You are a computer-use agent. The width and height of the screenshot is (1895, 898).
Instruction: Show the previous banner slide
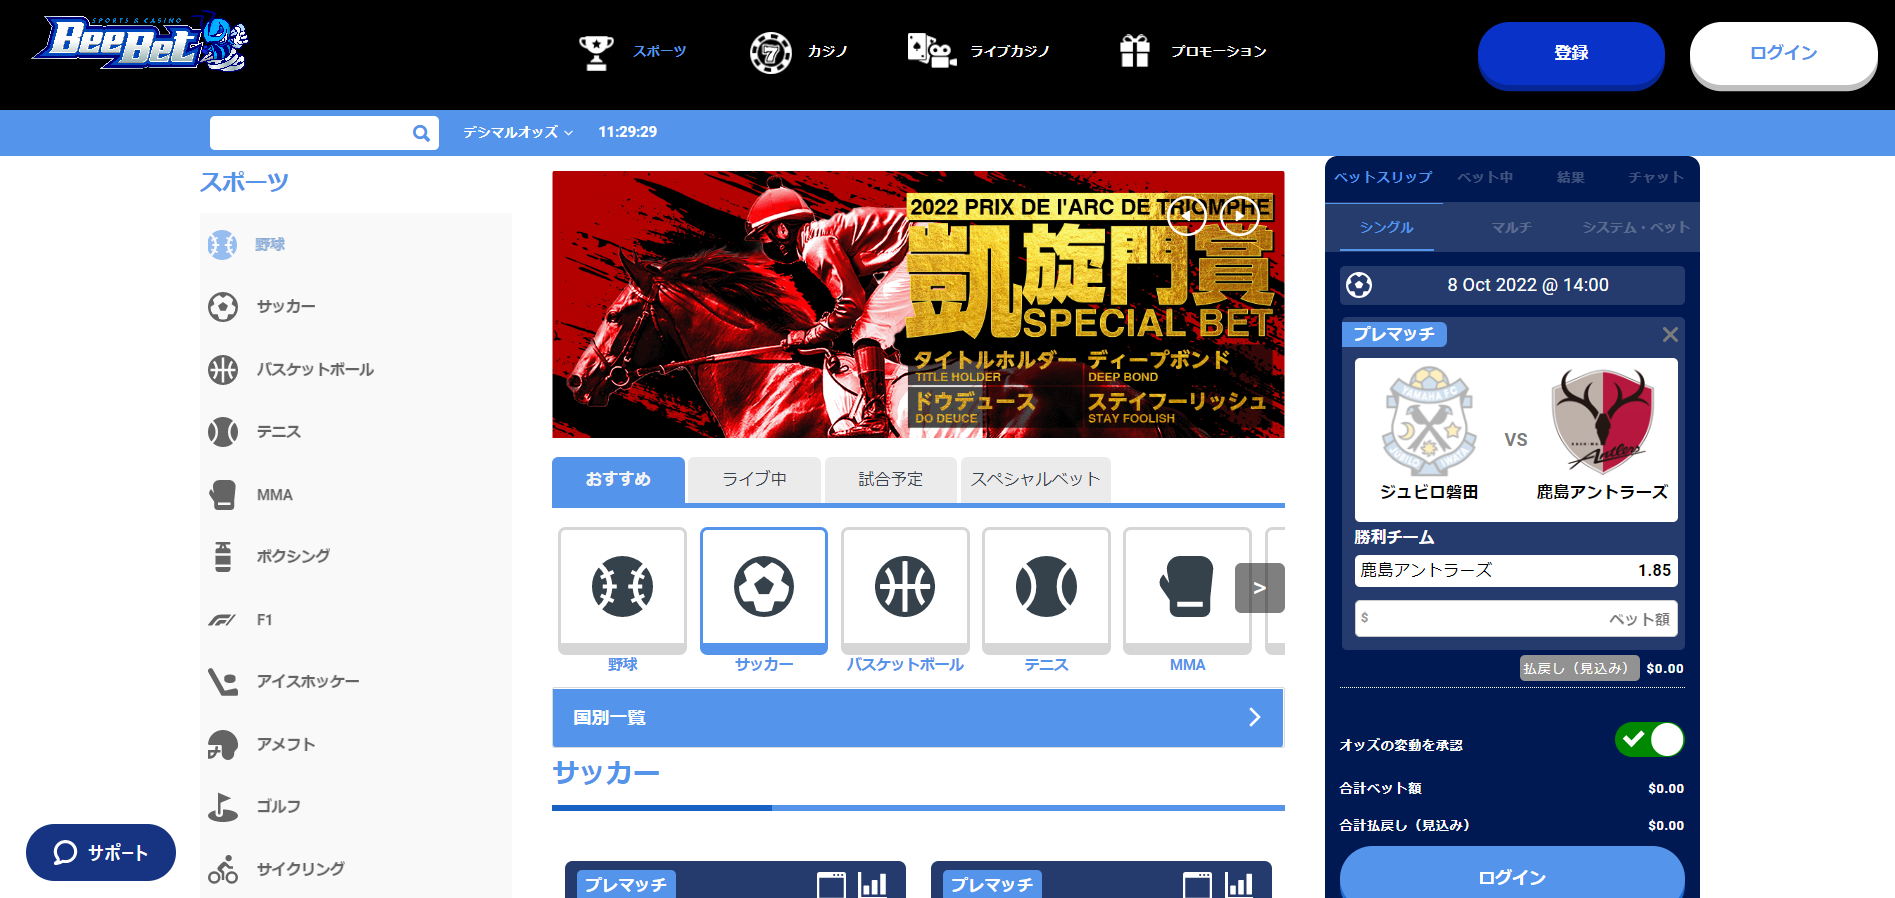coord(1187,215)
